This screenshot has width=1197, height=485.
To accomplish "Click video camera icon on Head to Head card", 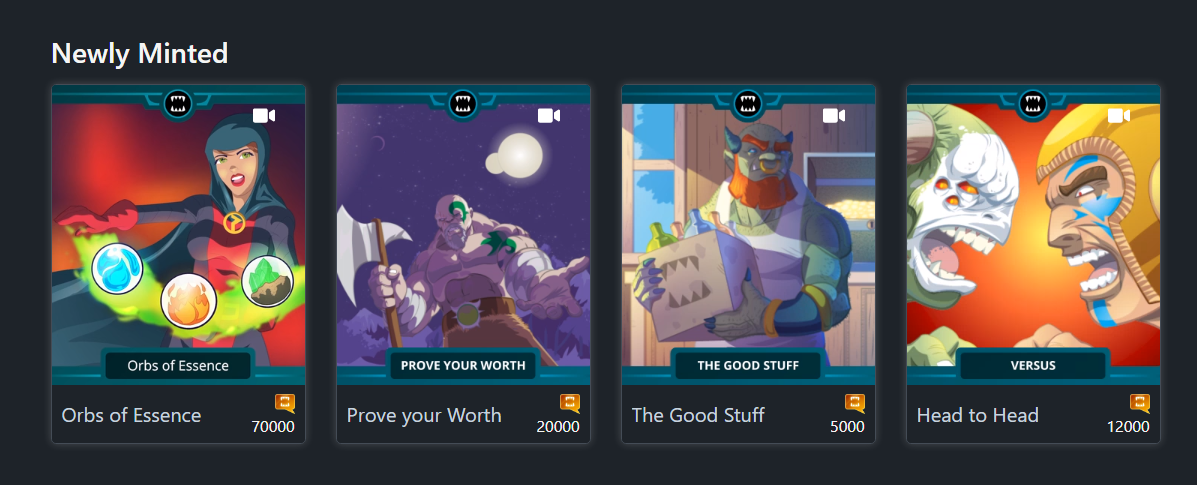I will pyautogui.click(x=1118, y=115).
